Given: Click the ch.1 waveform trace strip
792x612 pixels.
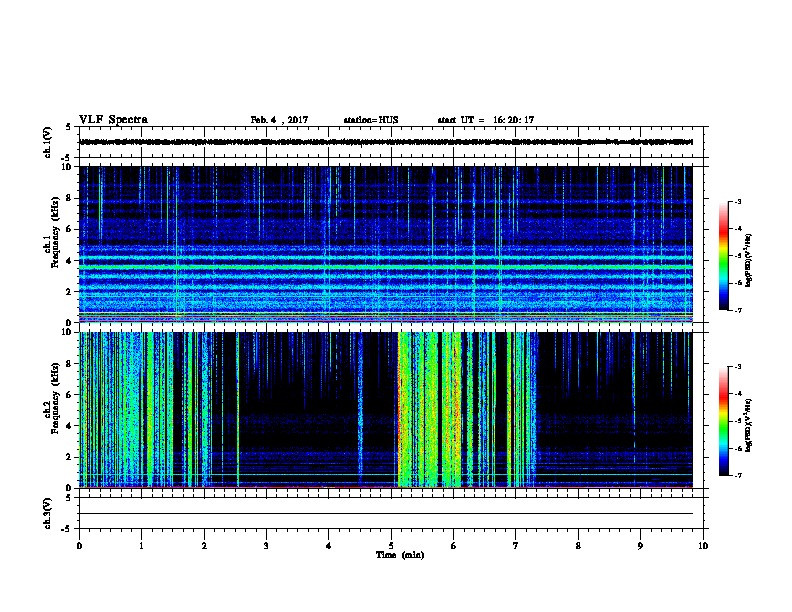Looking at the screenshot, I should click(x=386, y=142).
